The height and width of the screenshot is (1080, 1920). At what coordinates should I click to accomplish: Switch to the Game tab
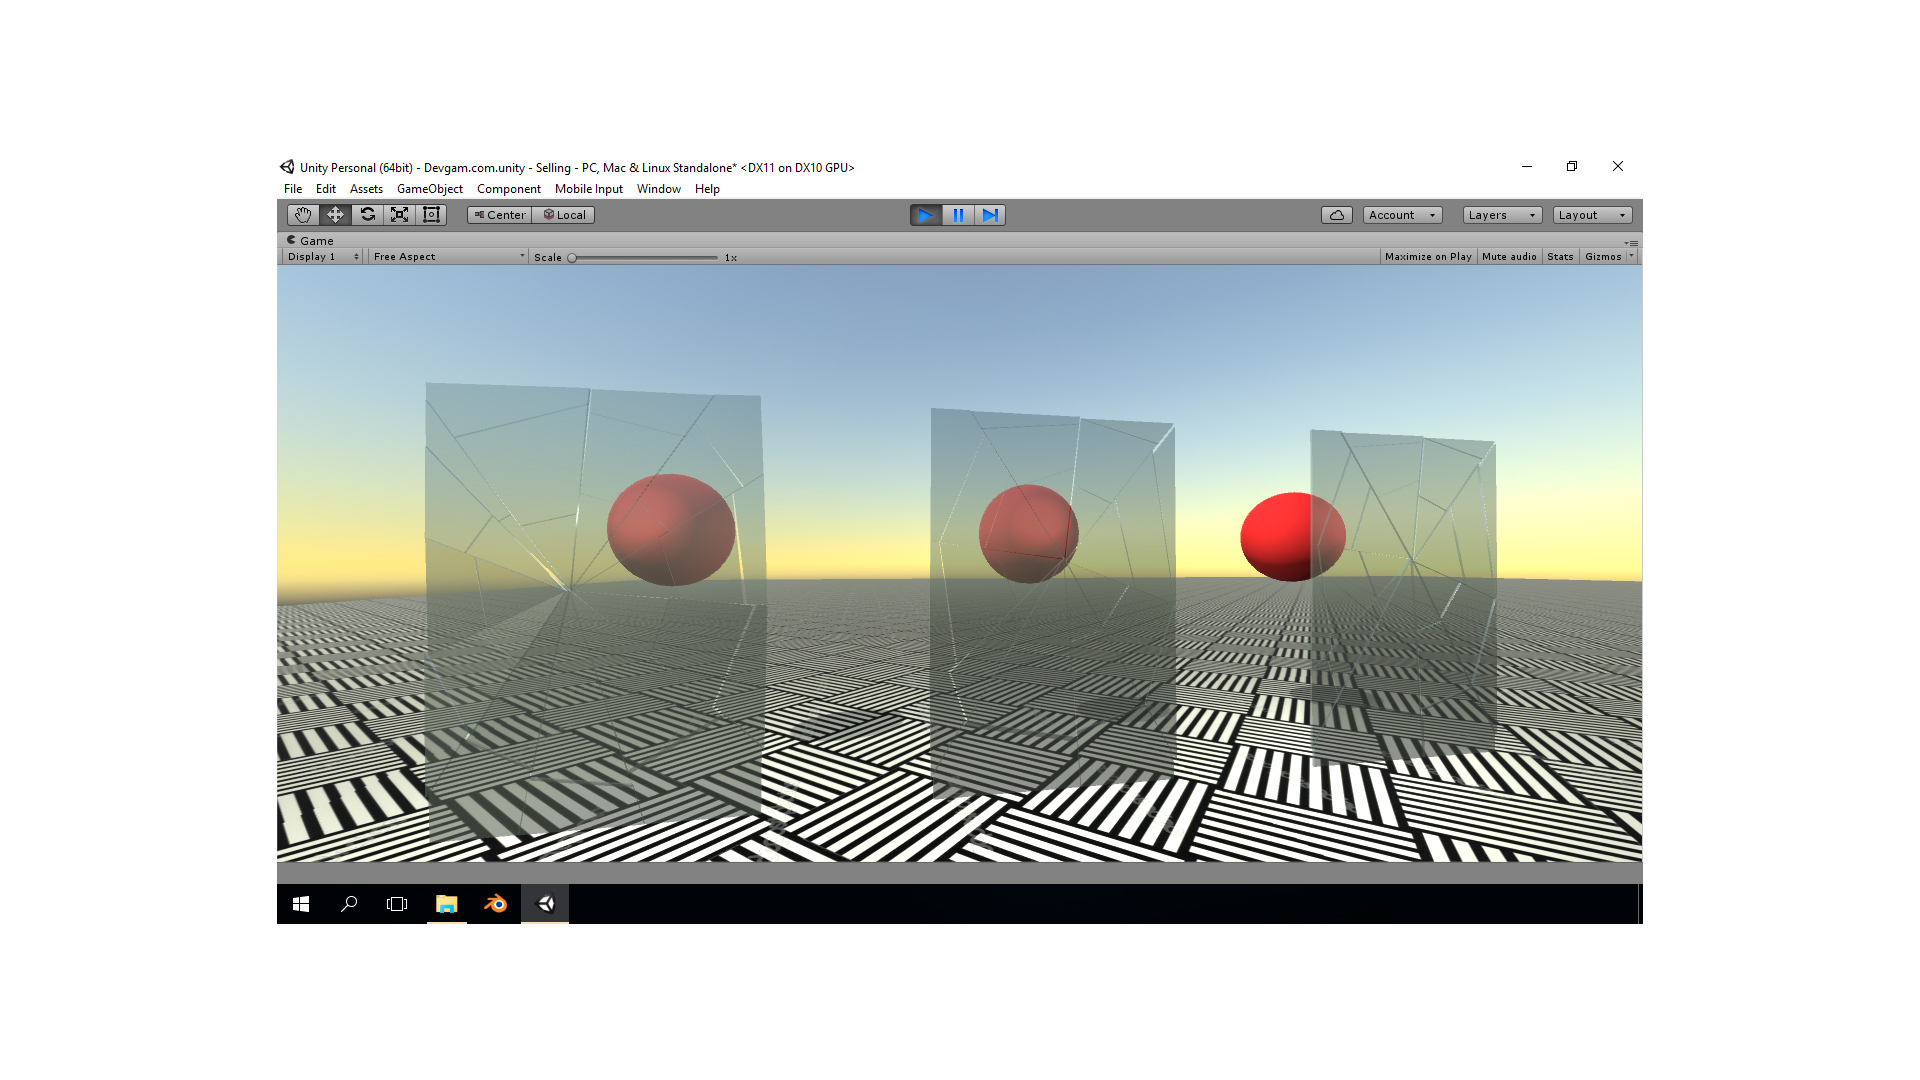click(310, 240)
